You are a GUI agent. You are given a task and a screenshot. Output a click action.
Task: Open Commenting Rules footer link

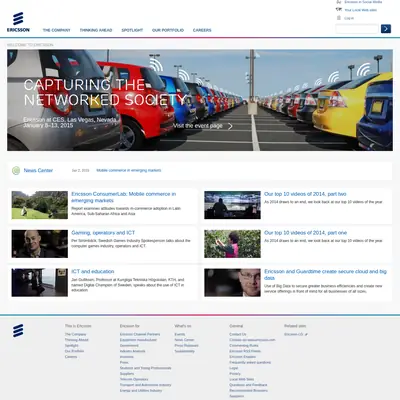(x=244, y=346)
